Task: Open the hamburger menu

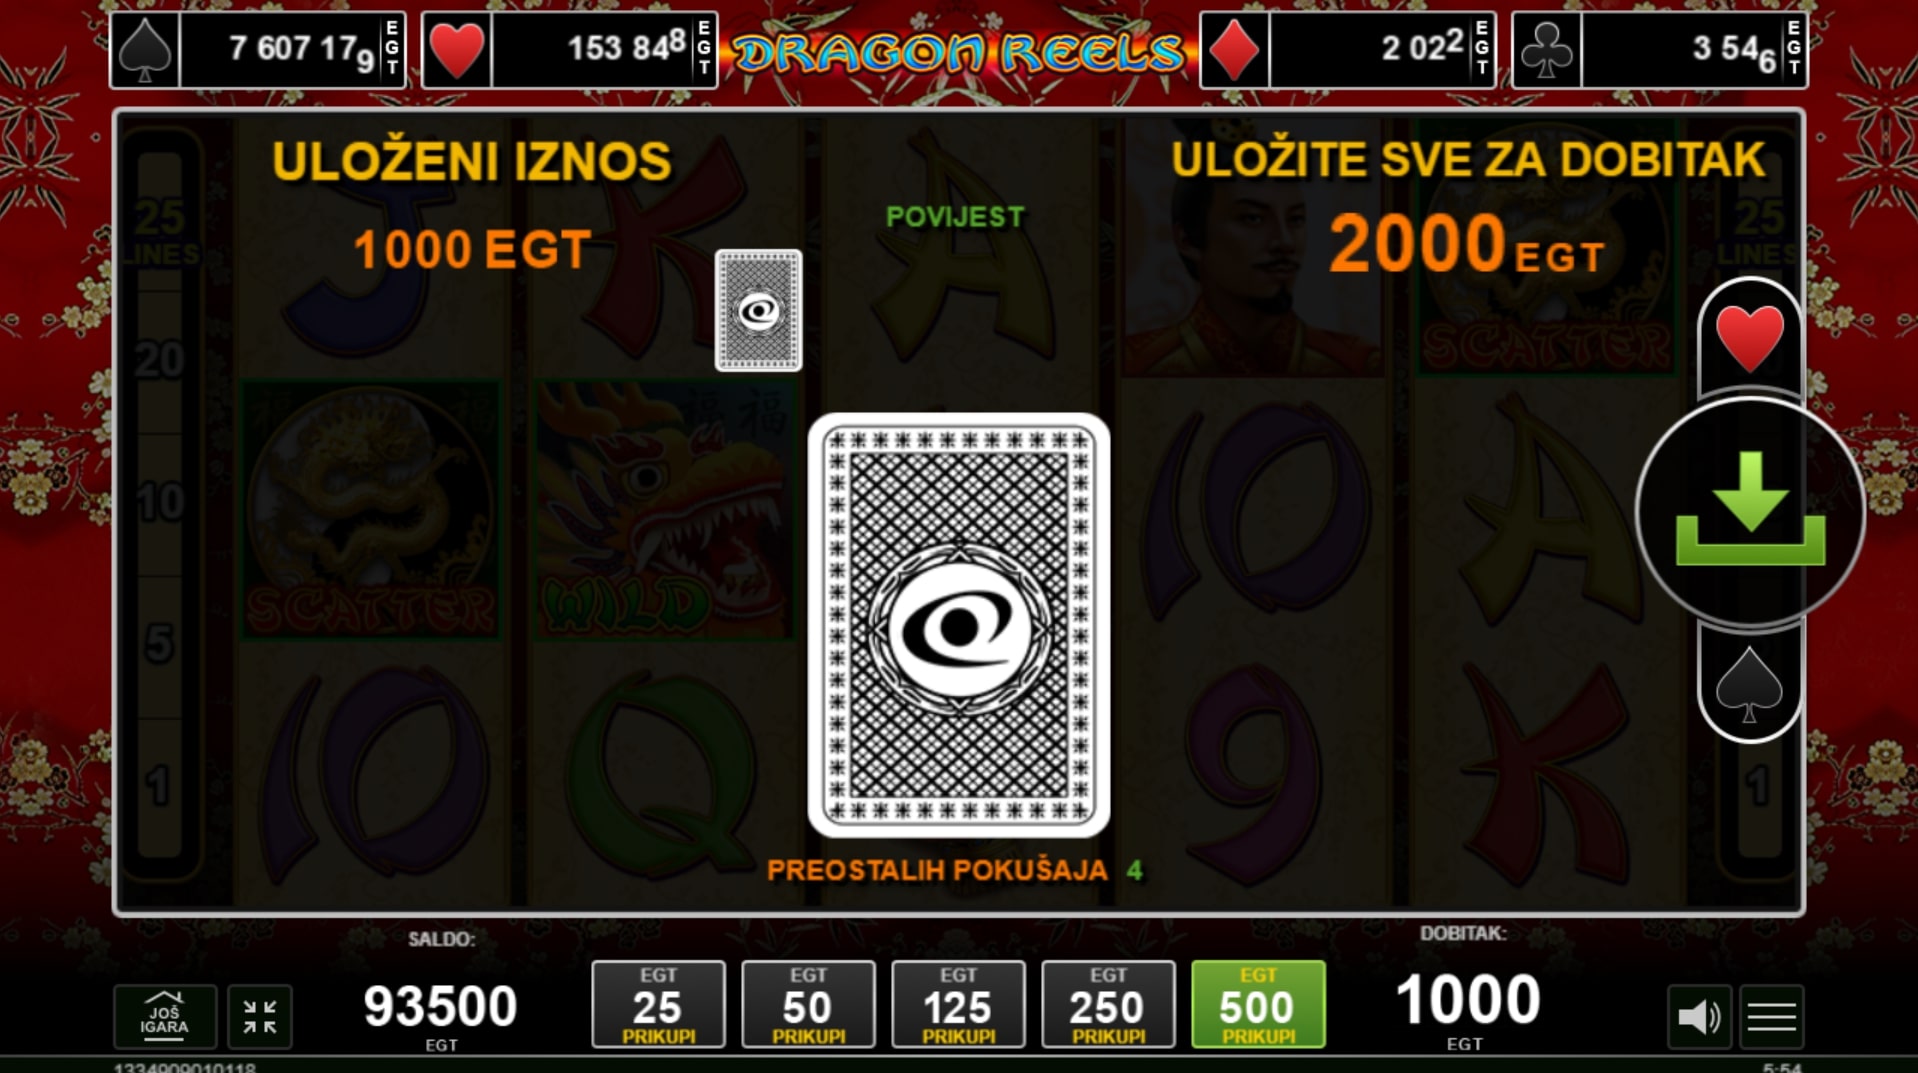Action: coord(1772,1018)
